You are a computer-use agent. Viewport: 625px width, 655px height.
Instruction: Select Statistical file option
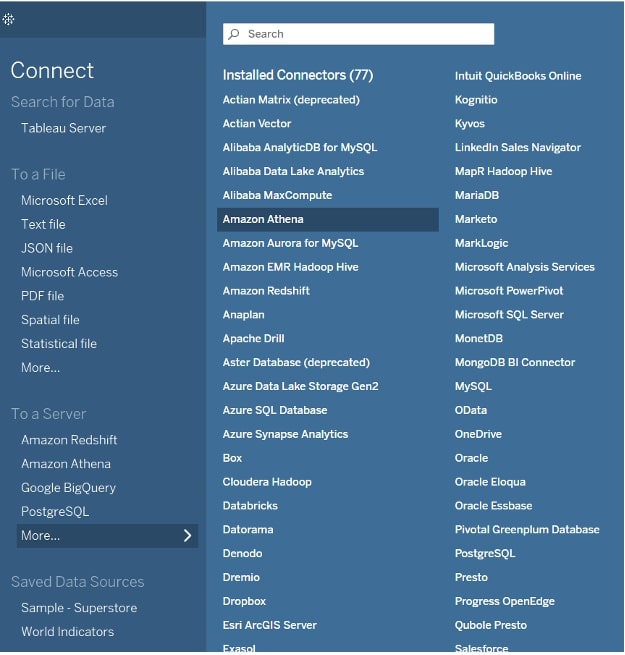(x=59, y=344)
